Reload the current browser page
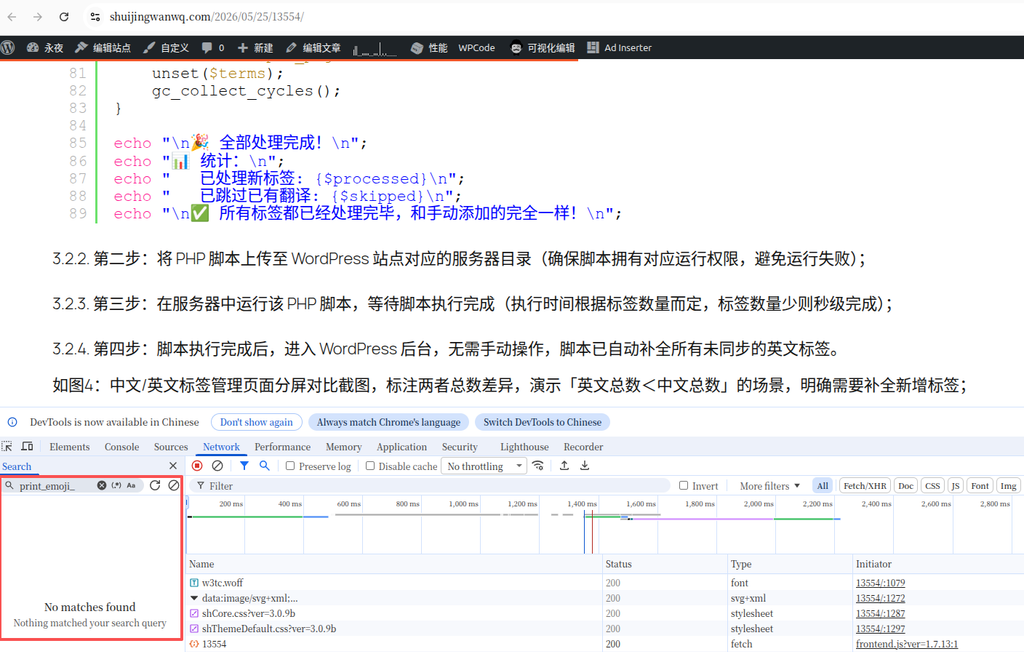 click(63, 17)
